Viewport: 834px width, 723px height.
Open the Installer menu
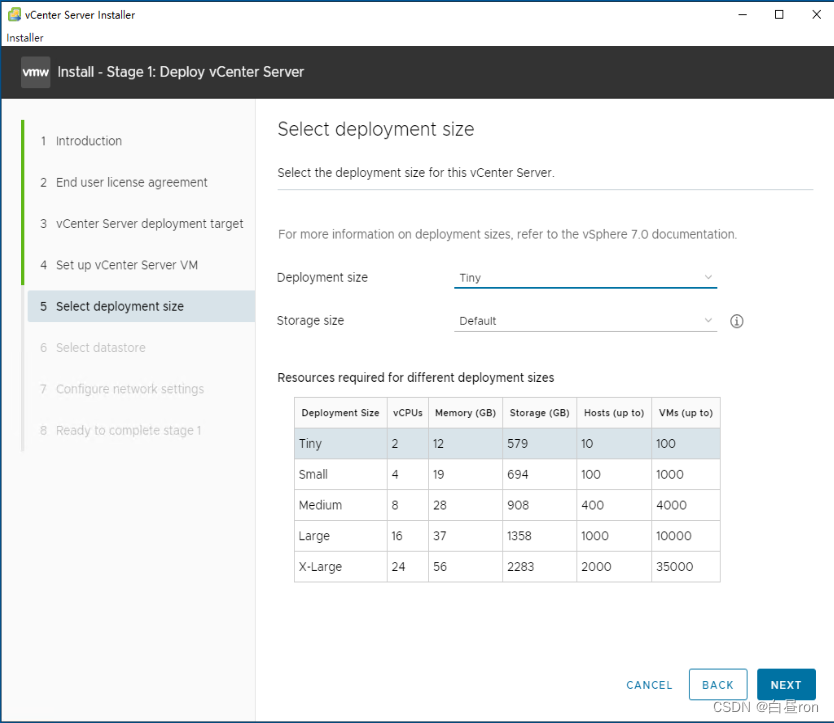[x=25, y=38]
